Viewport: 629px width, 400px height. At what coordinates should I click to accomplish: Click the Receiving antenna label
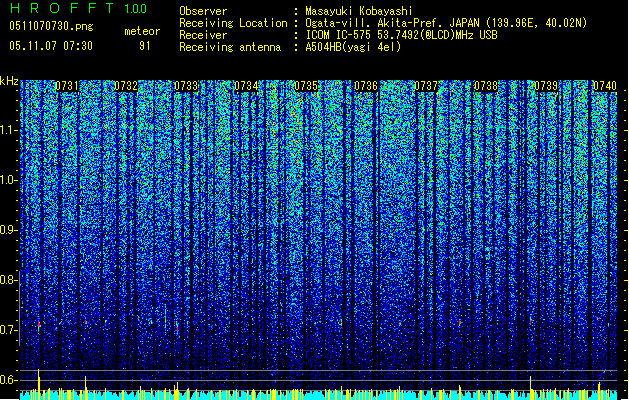coord(230,47)
